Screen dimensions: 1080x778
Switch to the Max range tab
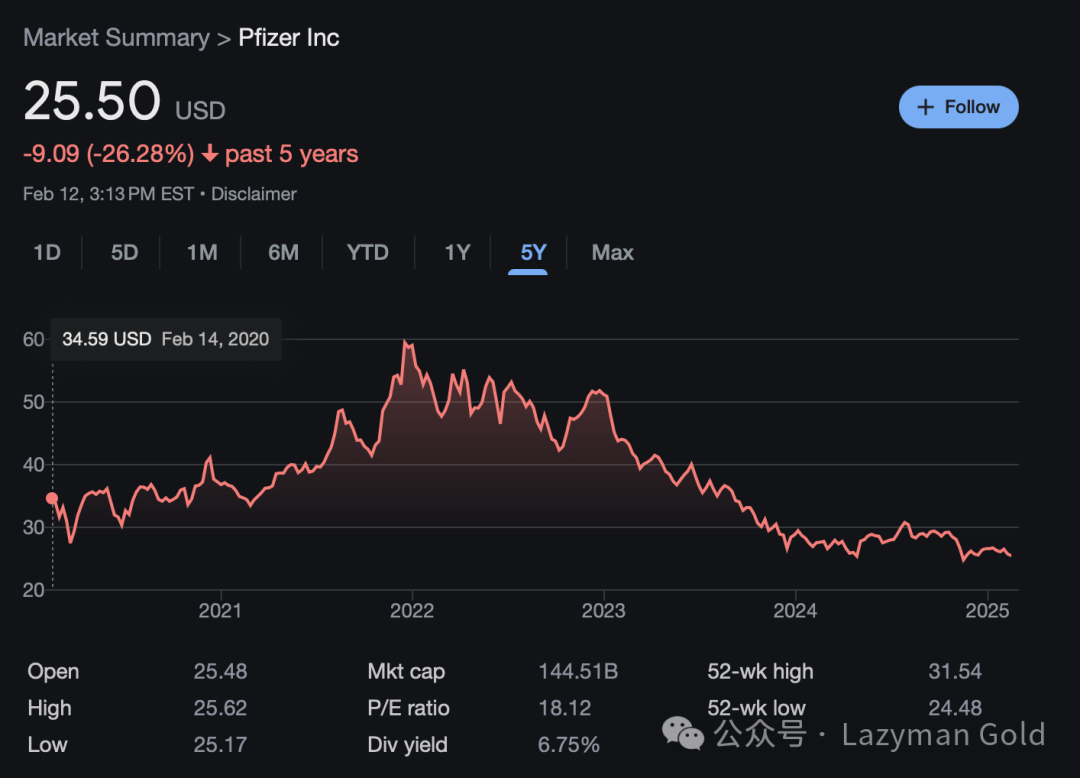tap(612, 253)
